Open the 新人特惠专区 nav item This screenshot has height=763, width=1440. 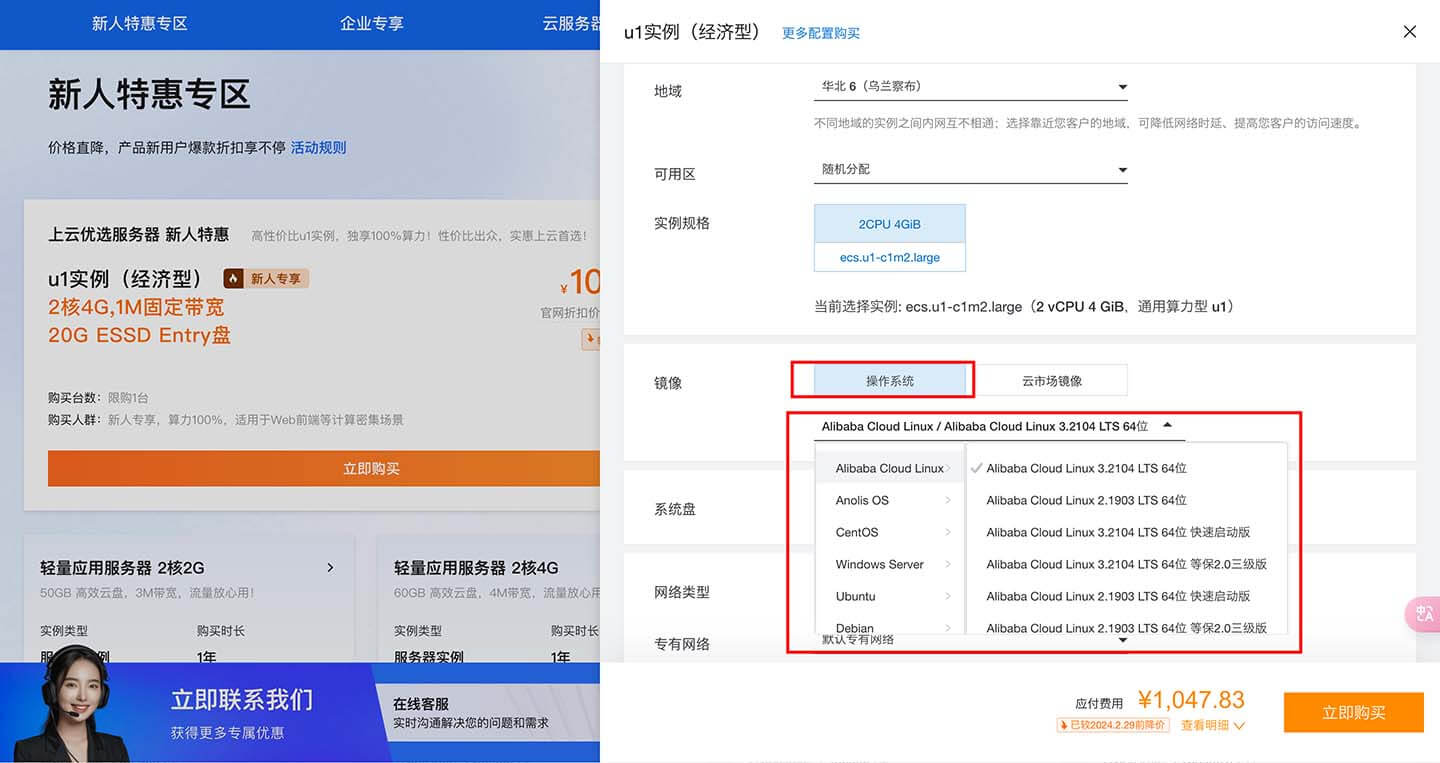pos(140,23)
